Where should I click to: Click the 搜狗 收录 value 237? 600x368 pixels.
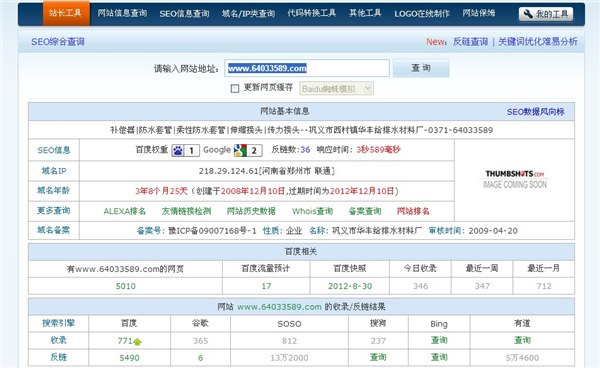click(x=378, y=341)
